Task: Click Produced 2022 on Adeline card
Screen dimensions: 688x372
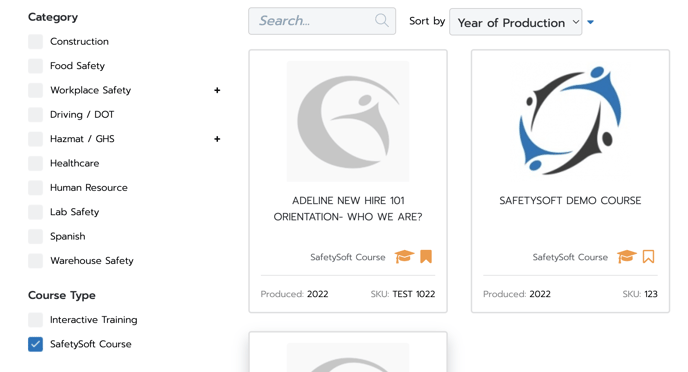Action: point(294,294)
